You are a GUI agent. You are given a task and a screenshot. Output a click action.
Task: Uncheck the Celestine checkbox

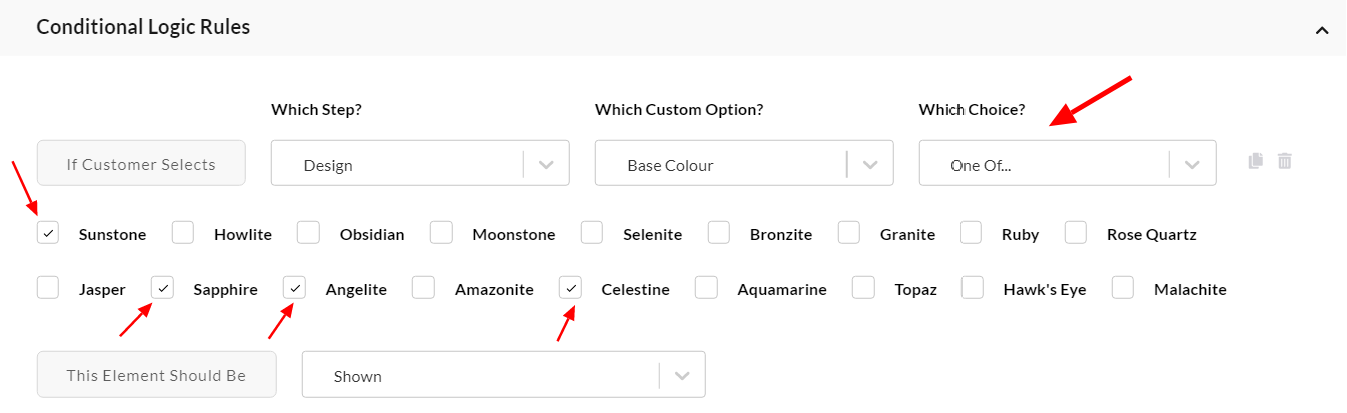[x=570, y=288]
